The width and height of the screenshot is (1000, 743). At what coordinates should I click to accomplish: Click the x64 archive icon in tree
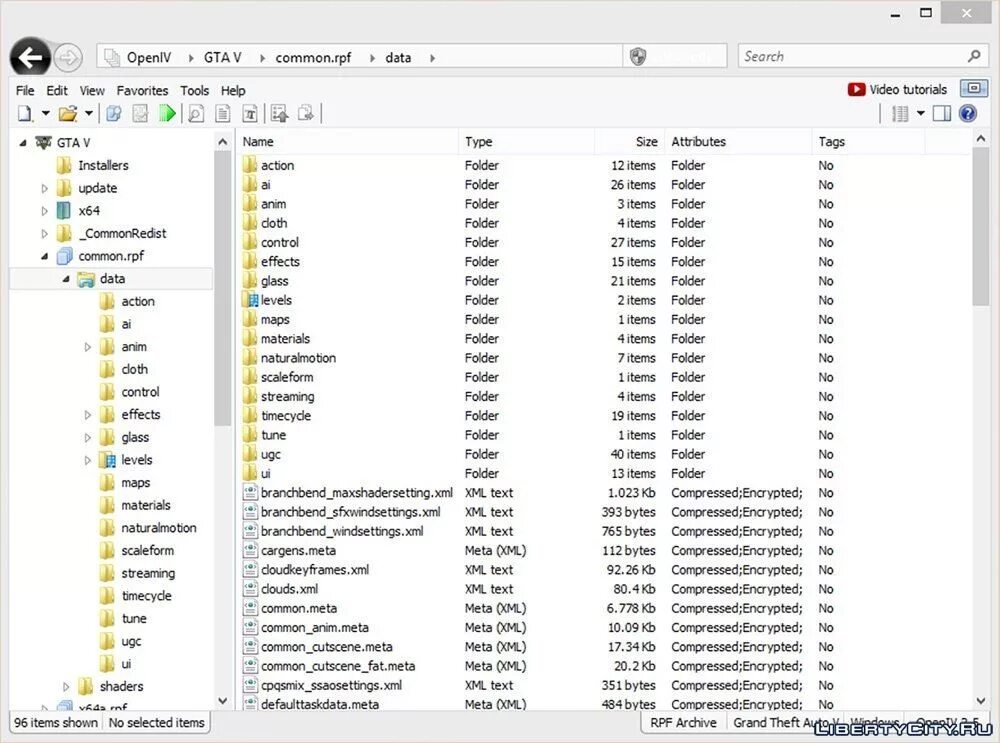pos(64,210)
